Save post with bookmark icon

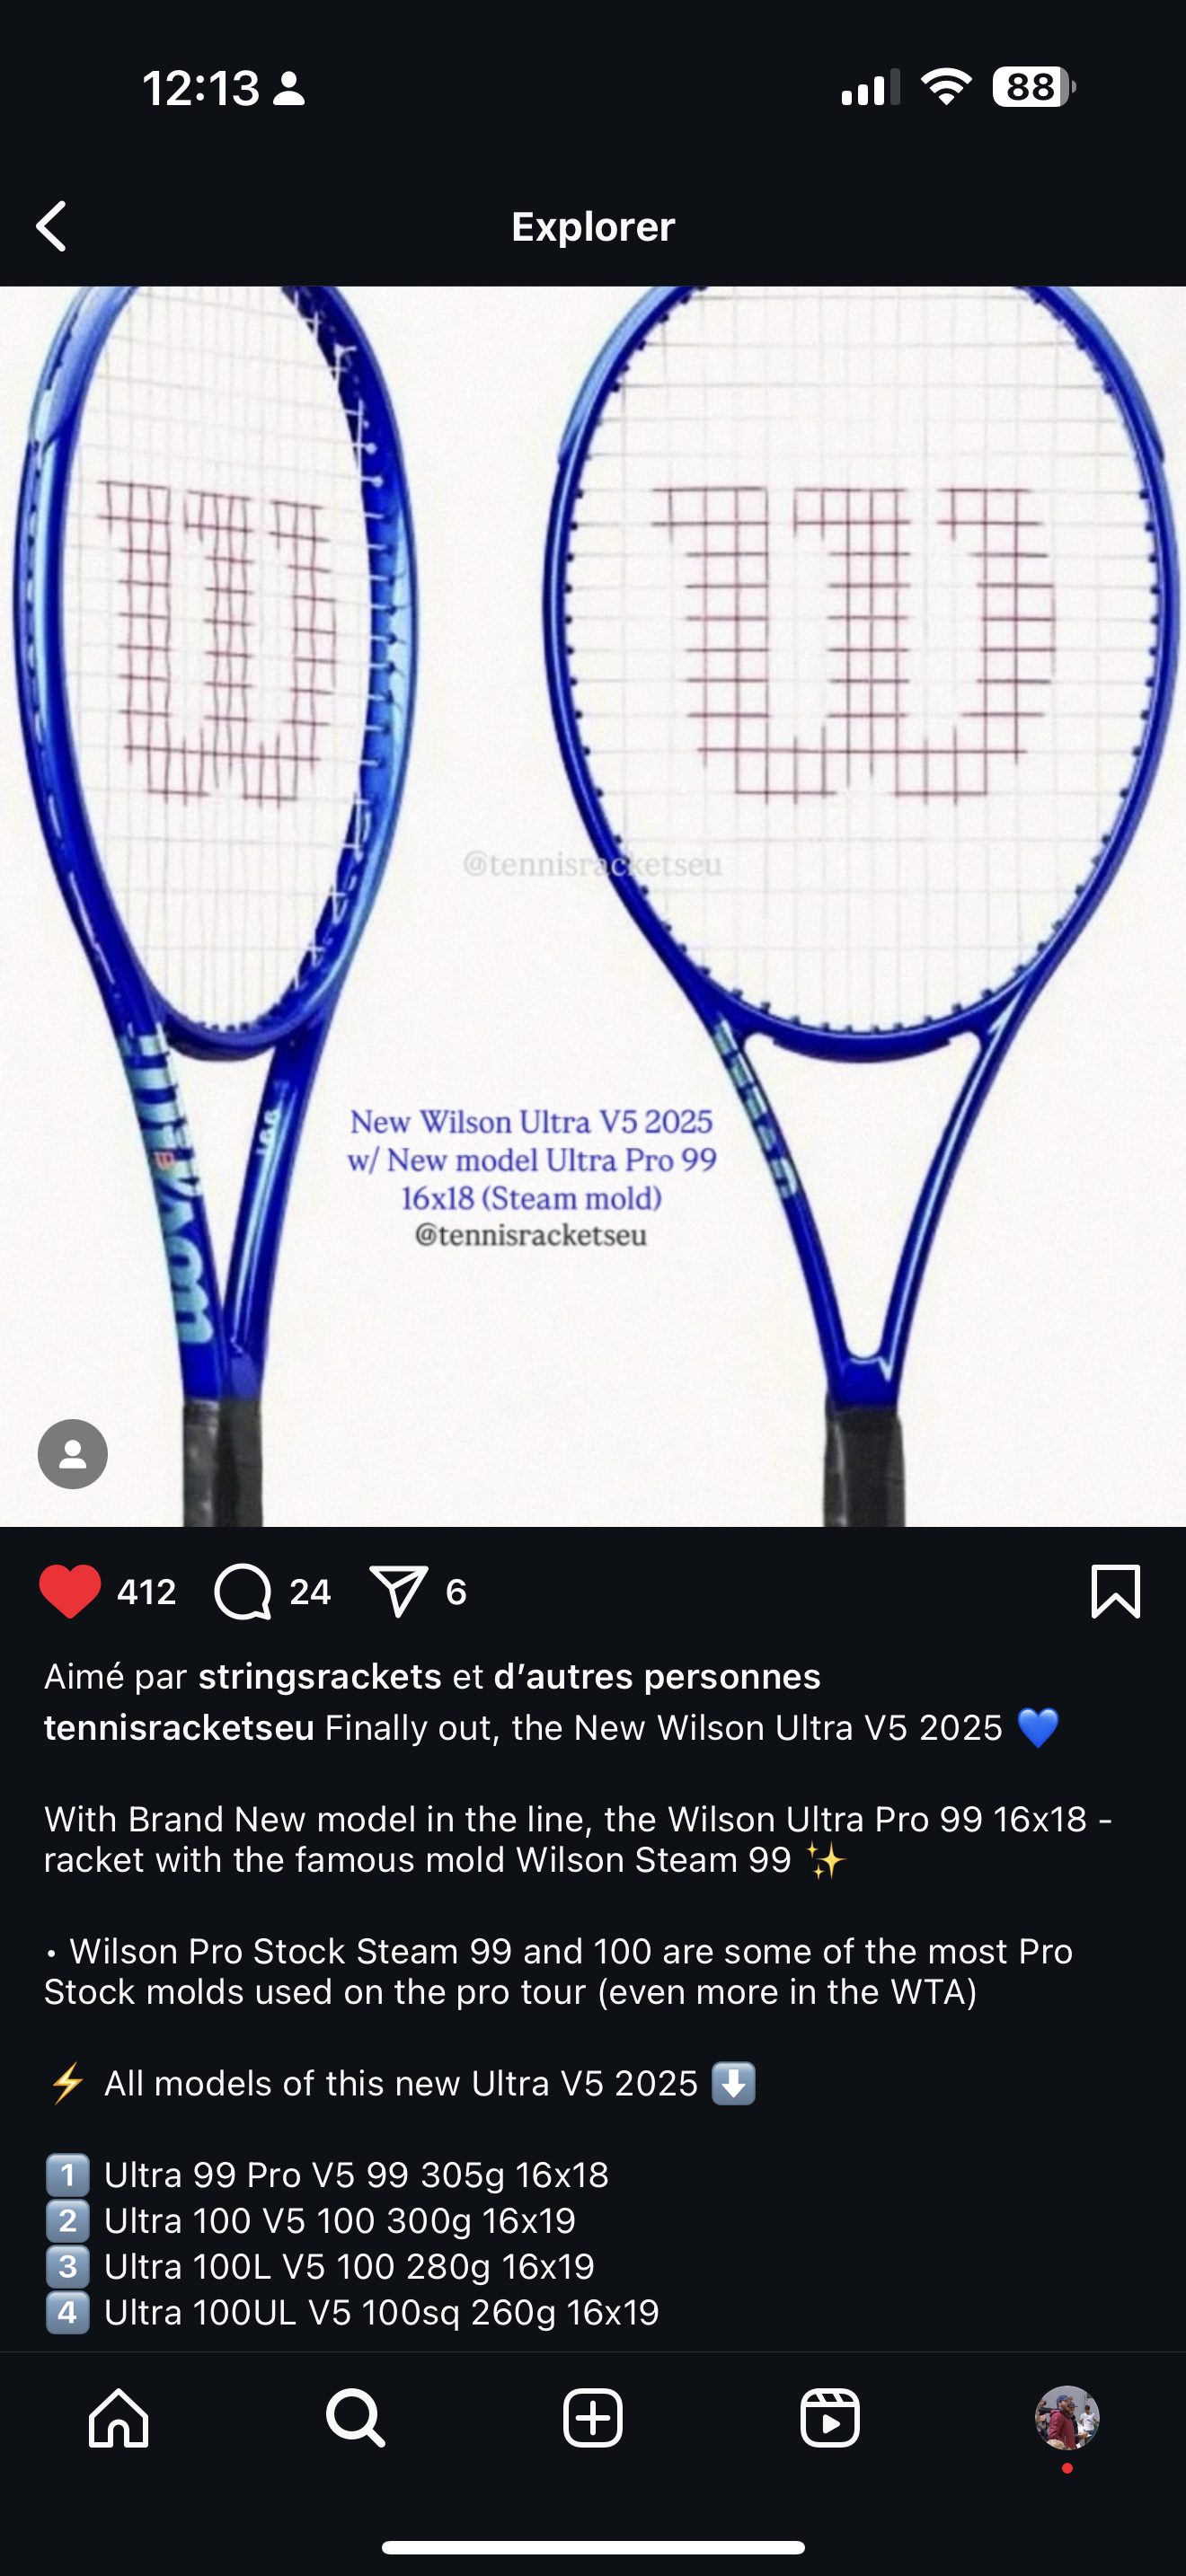tap(1116, 1591)
